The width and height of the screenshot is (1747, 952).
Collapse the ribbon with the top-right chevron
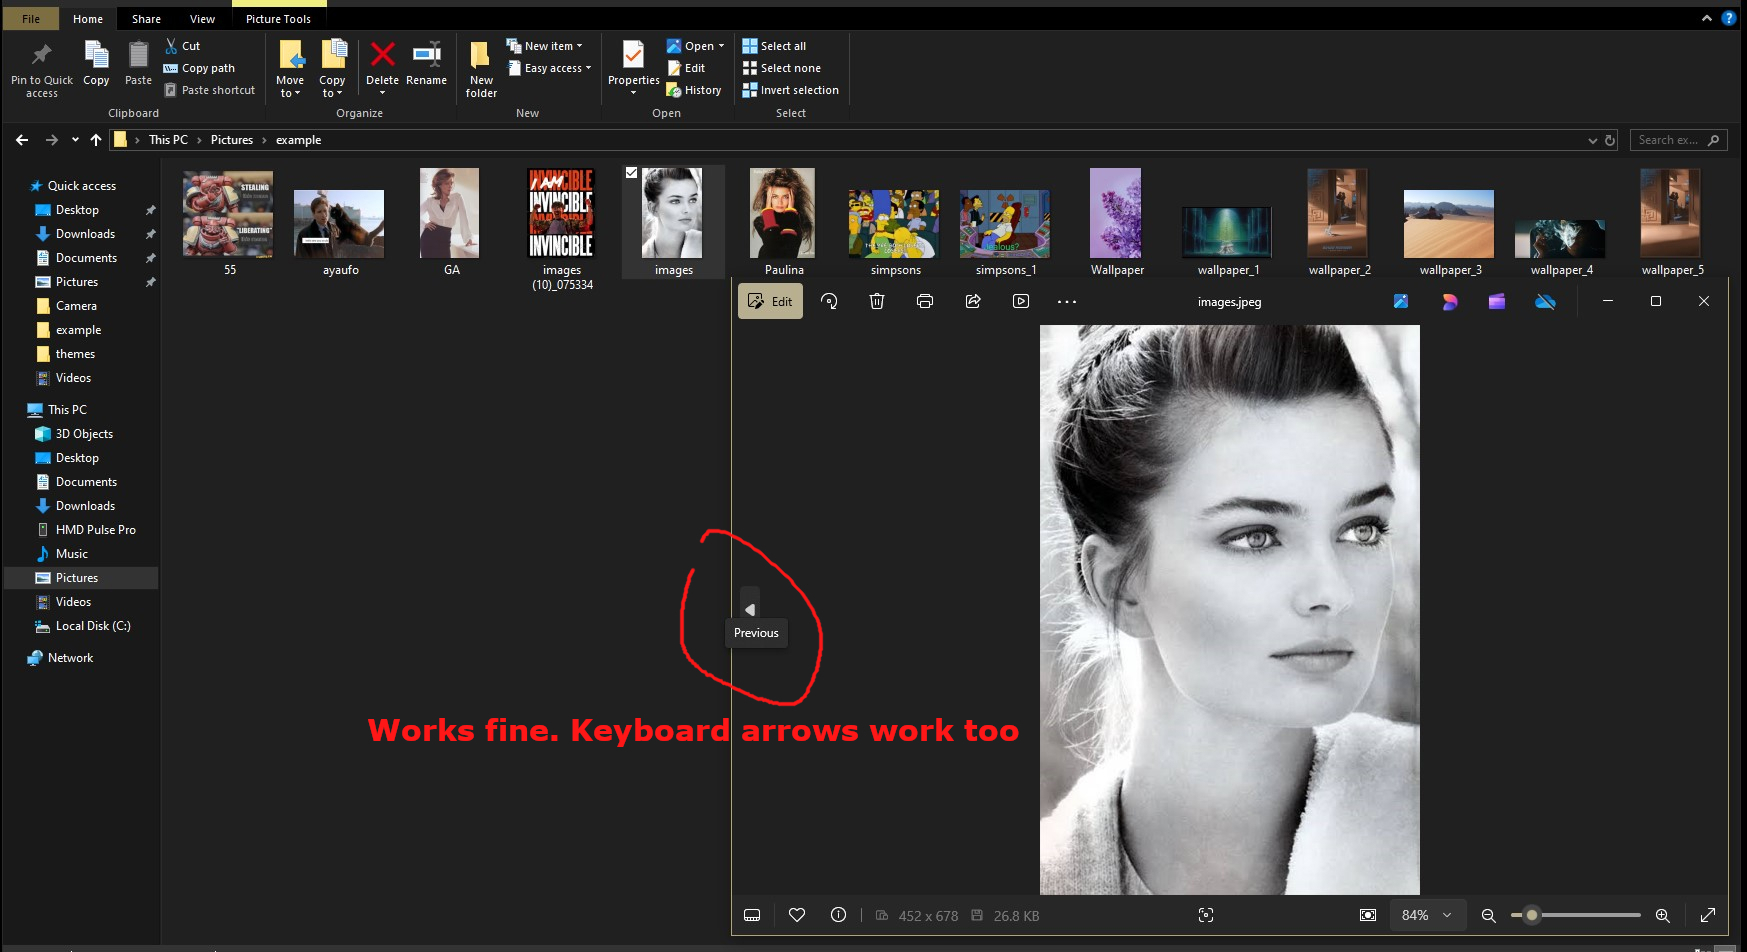point(1707,18)
